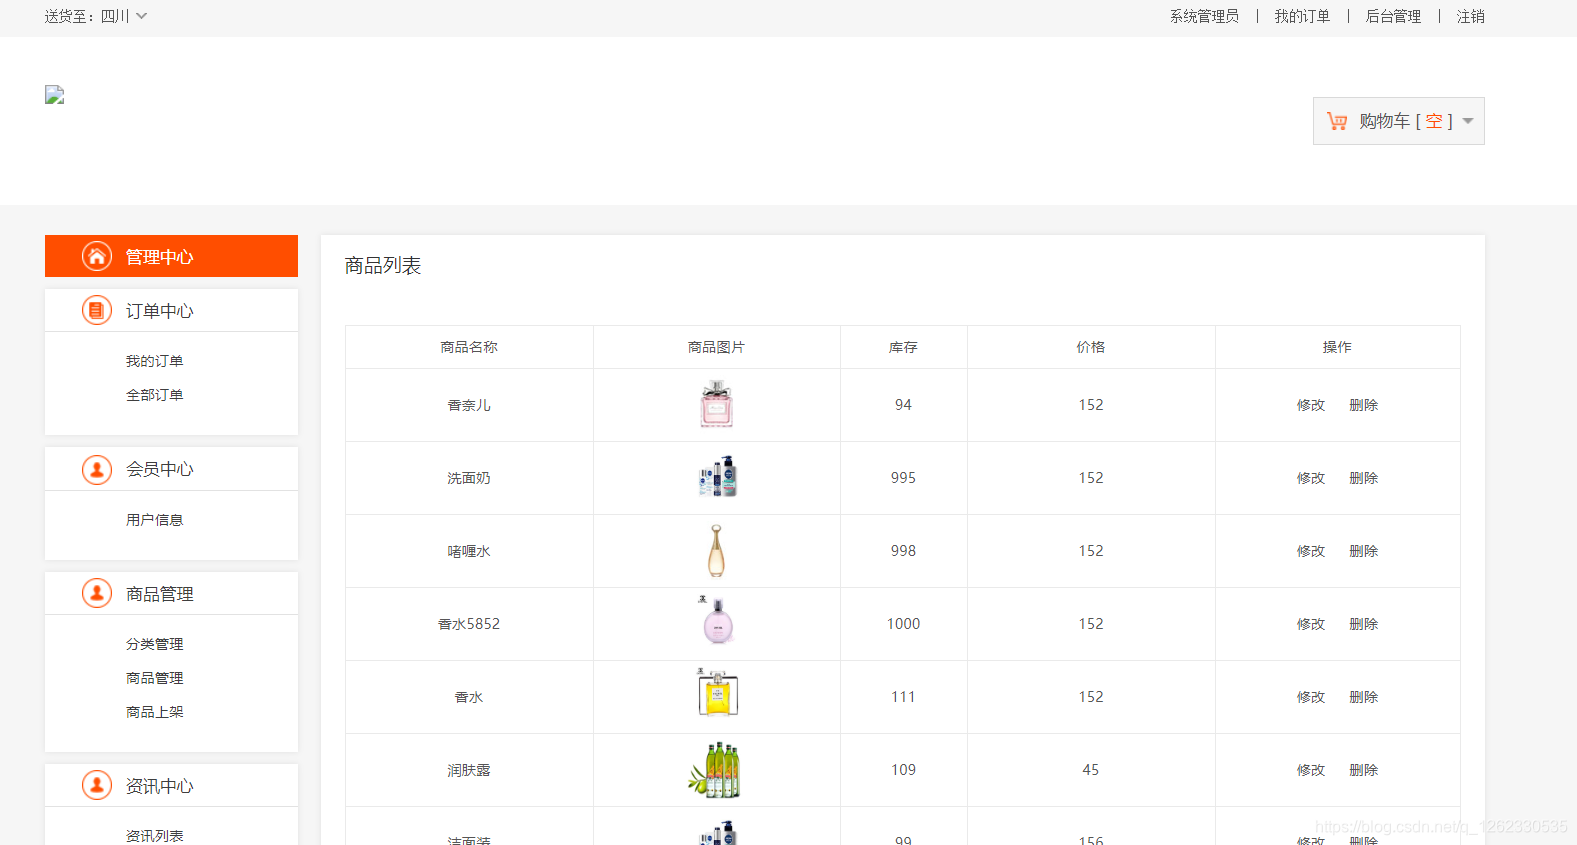Viewport: 1577px width, 845px height.
Task: Select 会员中心 section header
Action: 171,469
